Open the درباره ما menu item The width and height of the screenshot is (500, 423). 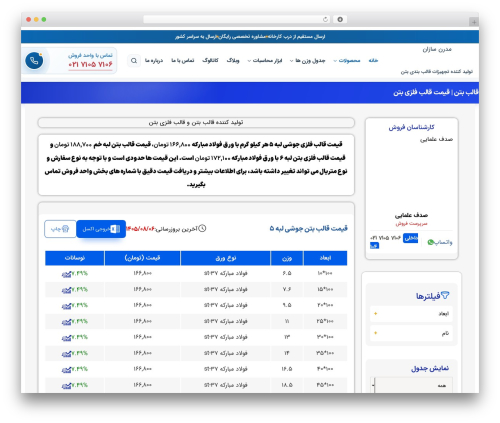(154, 60)
